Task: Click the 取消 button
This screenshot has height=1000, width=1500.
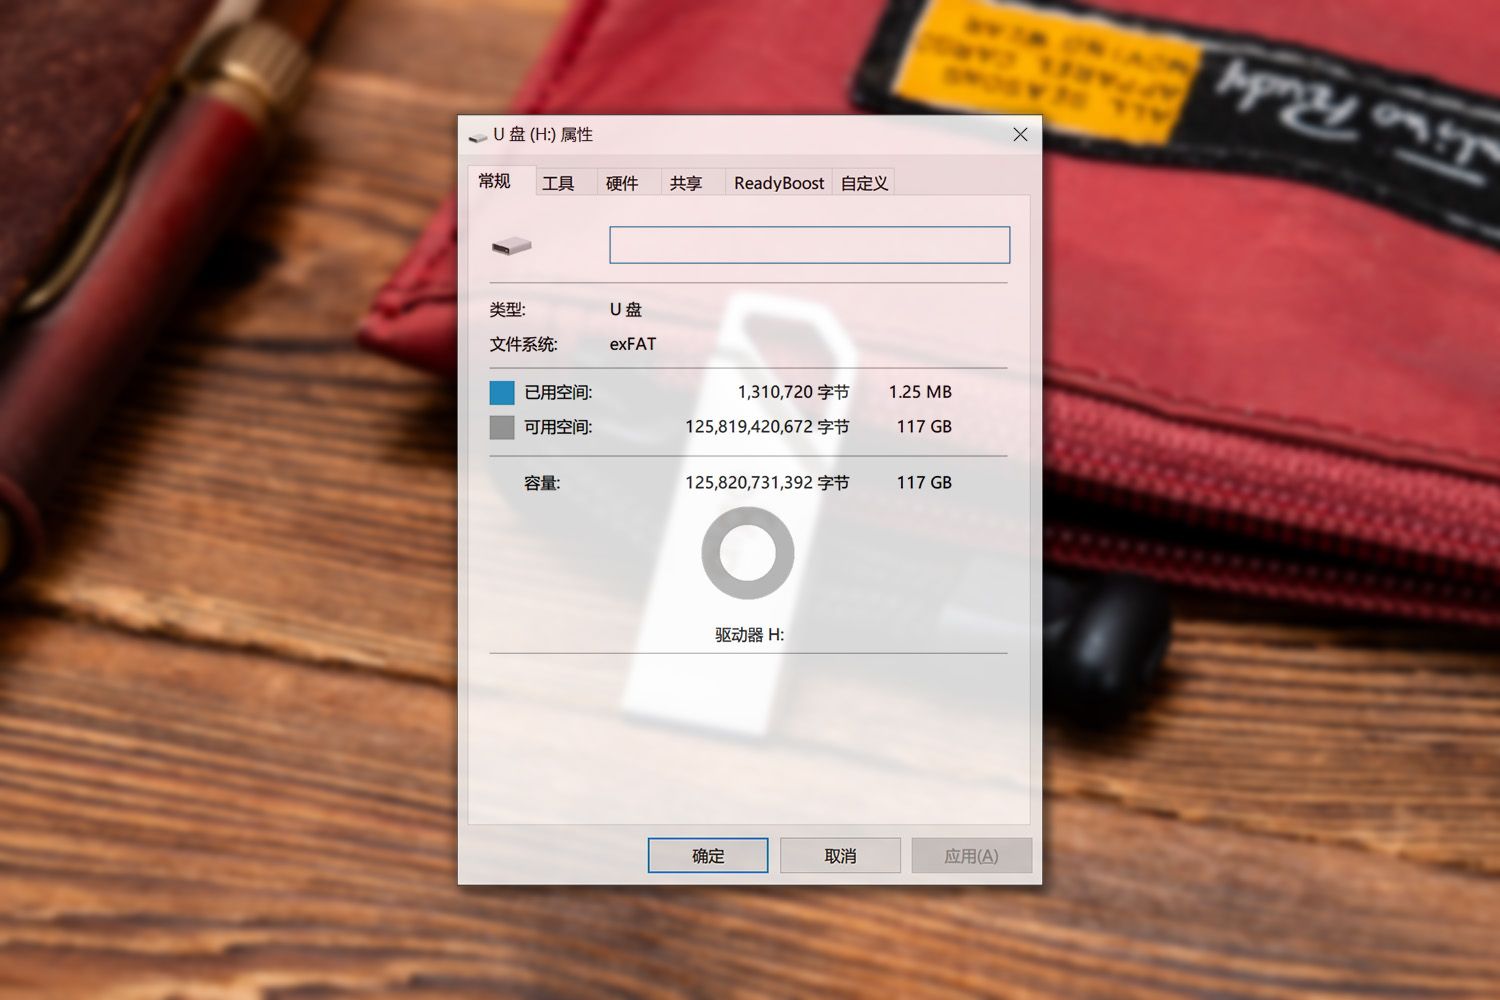Action: (840, 856)
